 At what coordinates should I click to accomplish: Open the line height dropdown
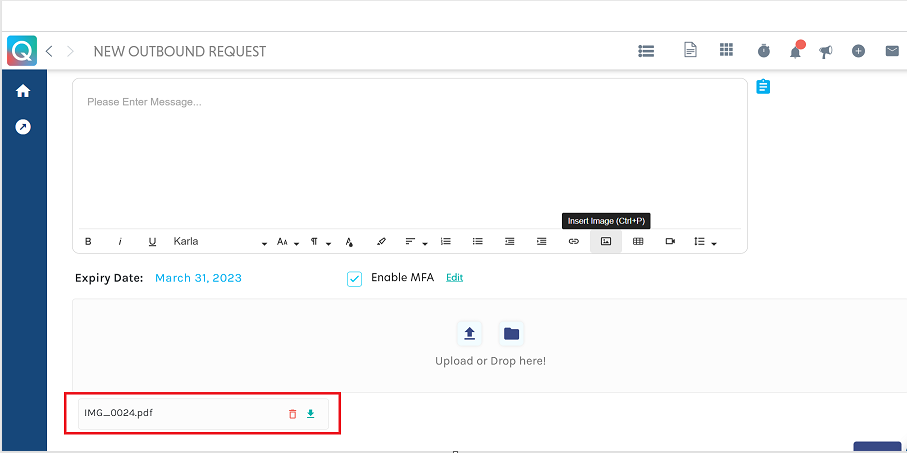(x=705, y=242)
